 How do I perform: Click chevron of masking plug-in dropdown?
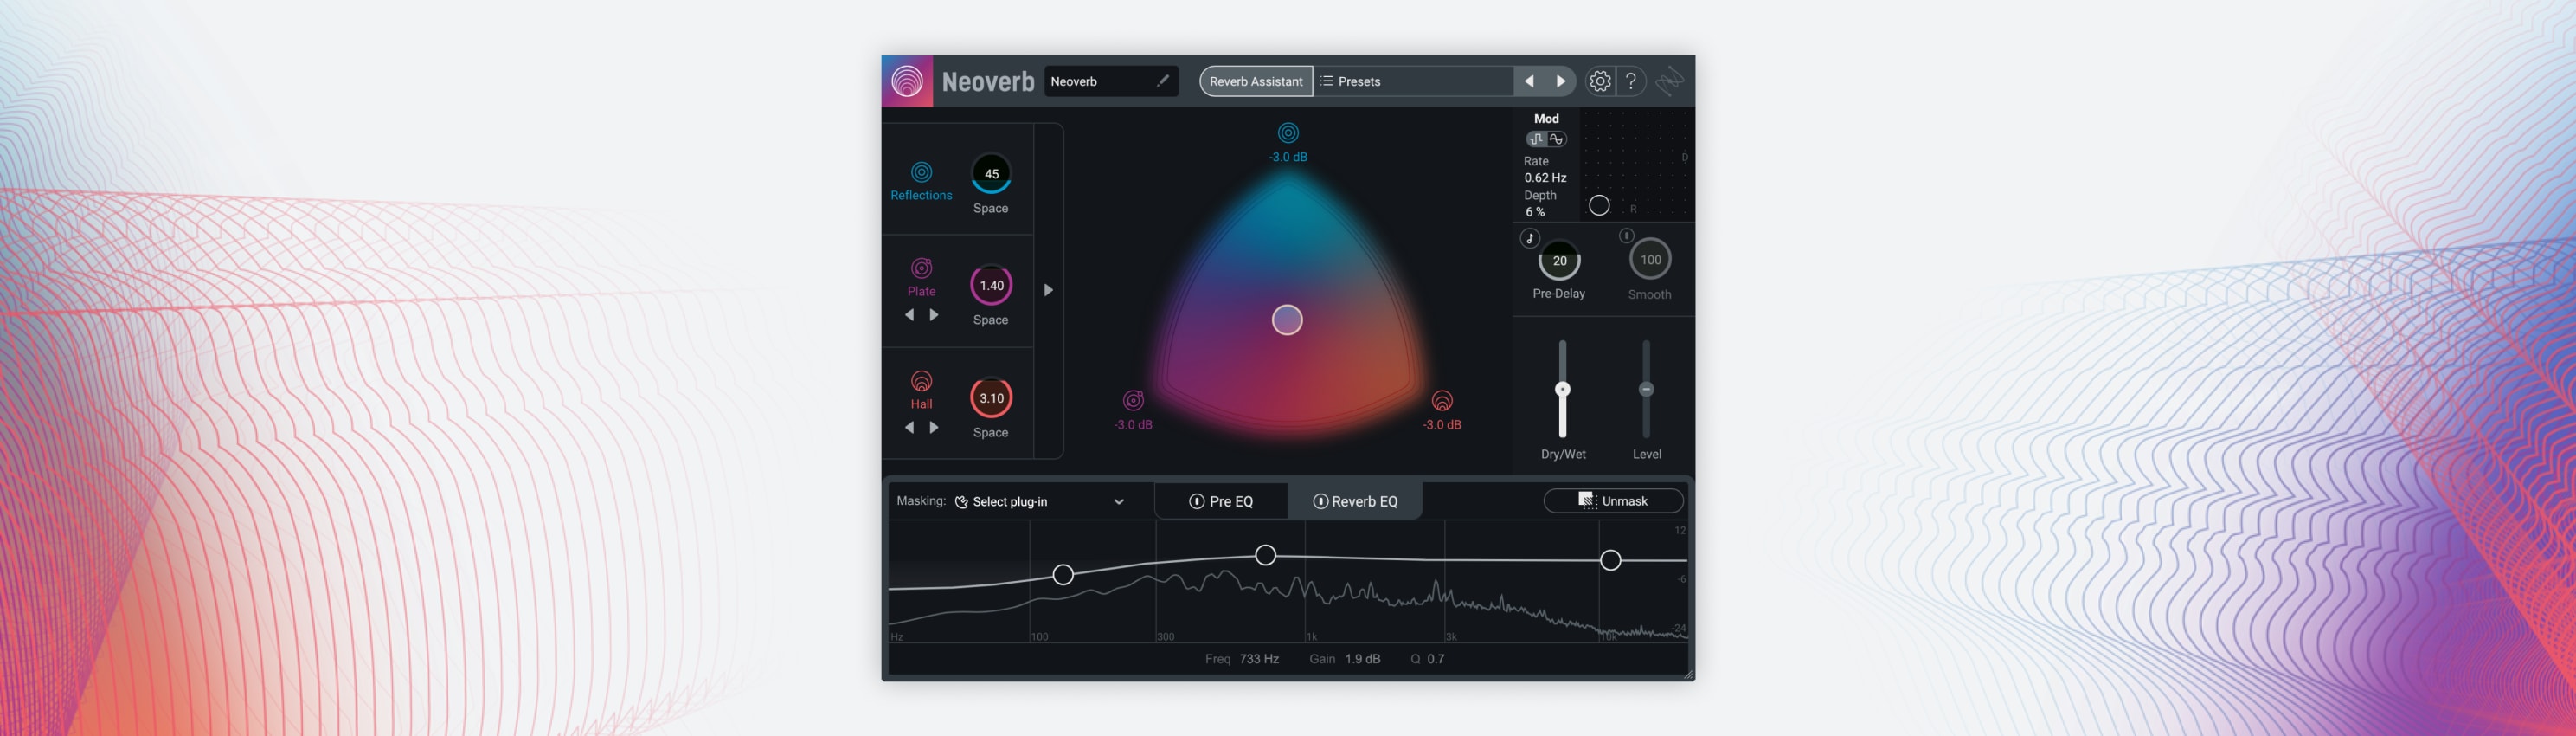coord(1119,502)
